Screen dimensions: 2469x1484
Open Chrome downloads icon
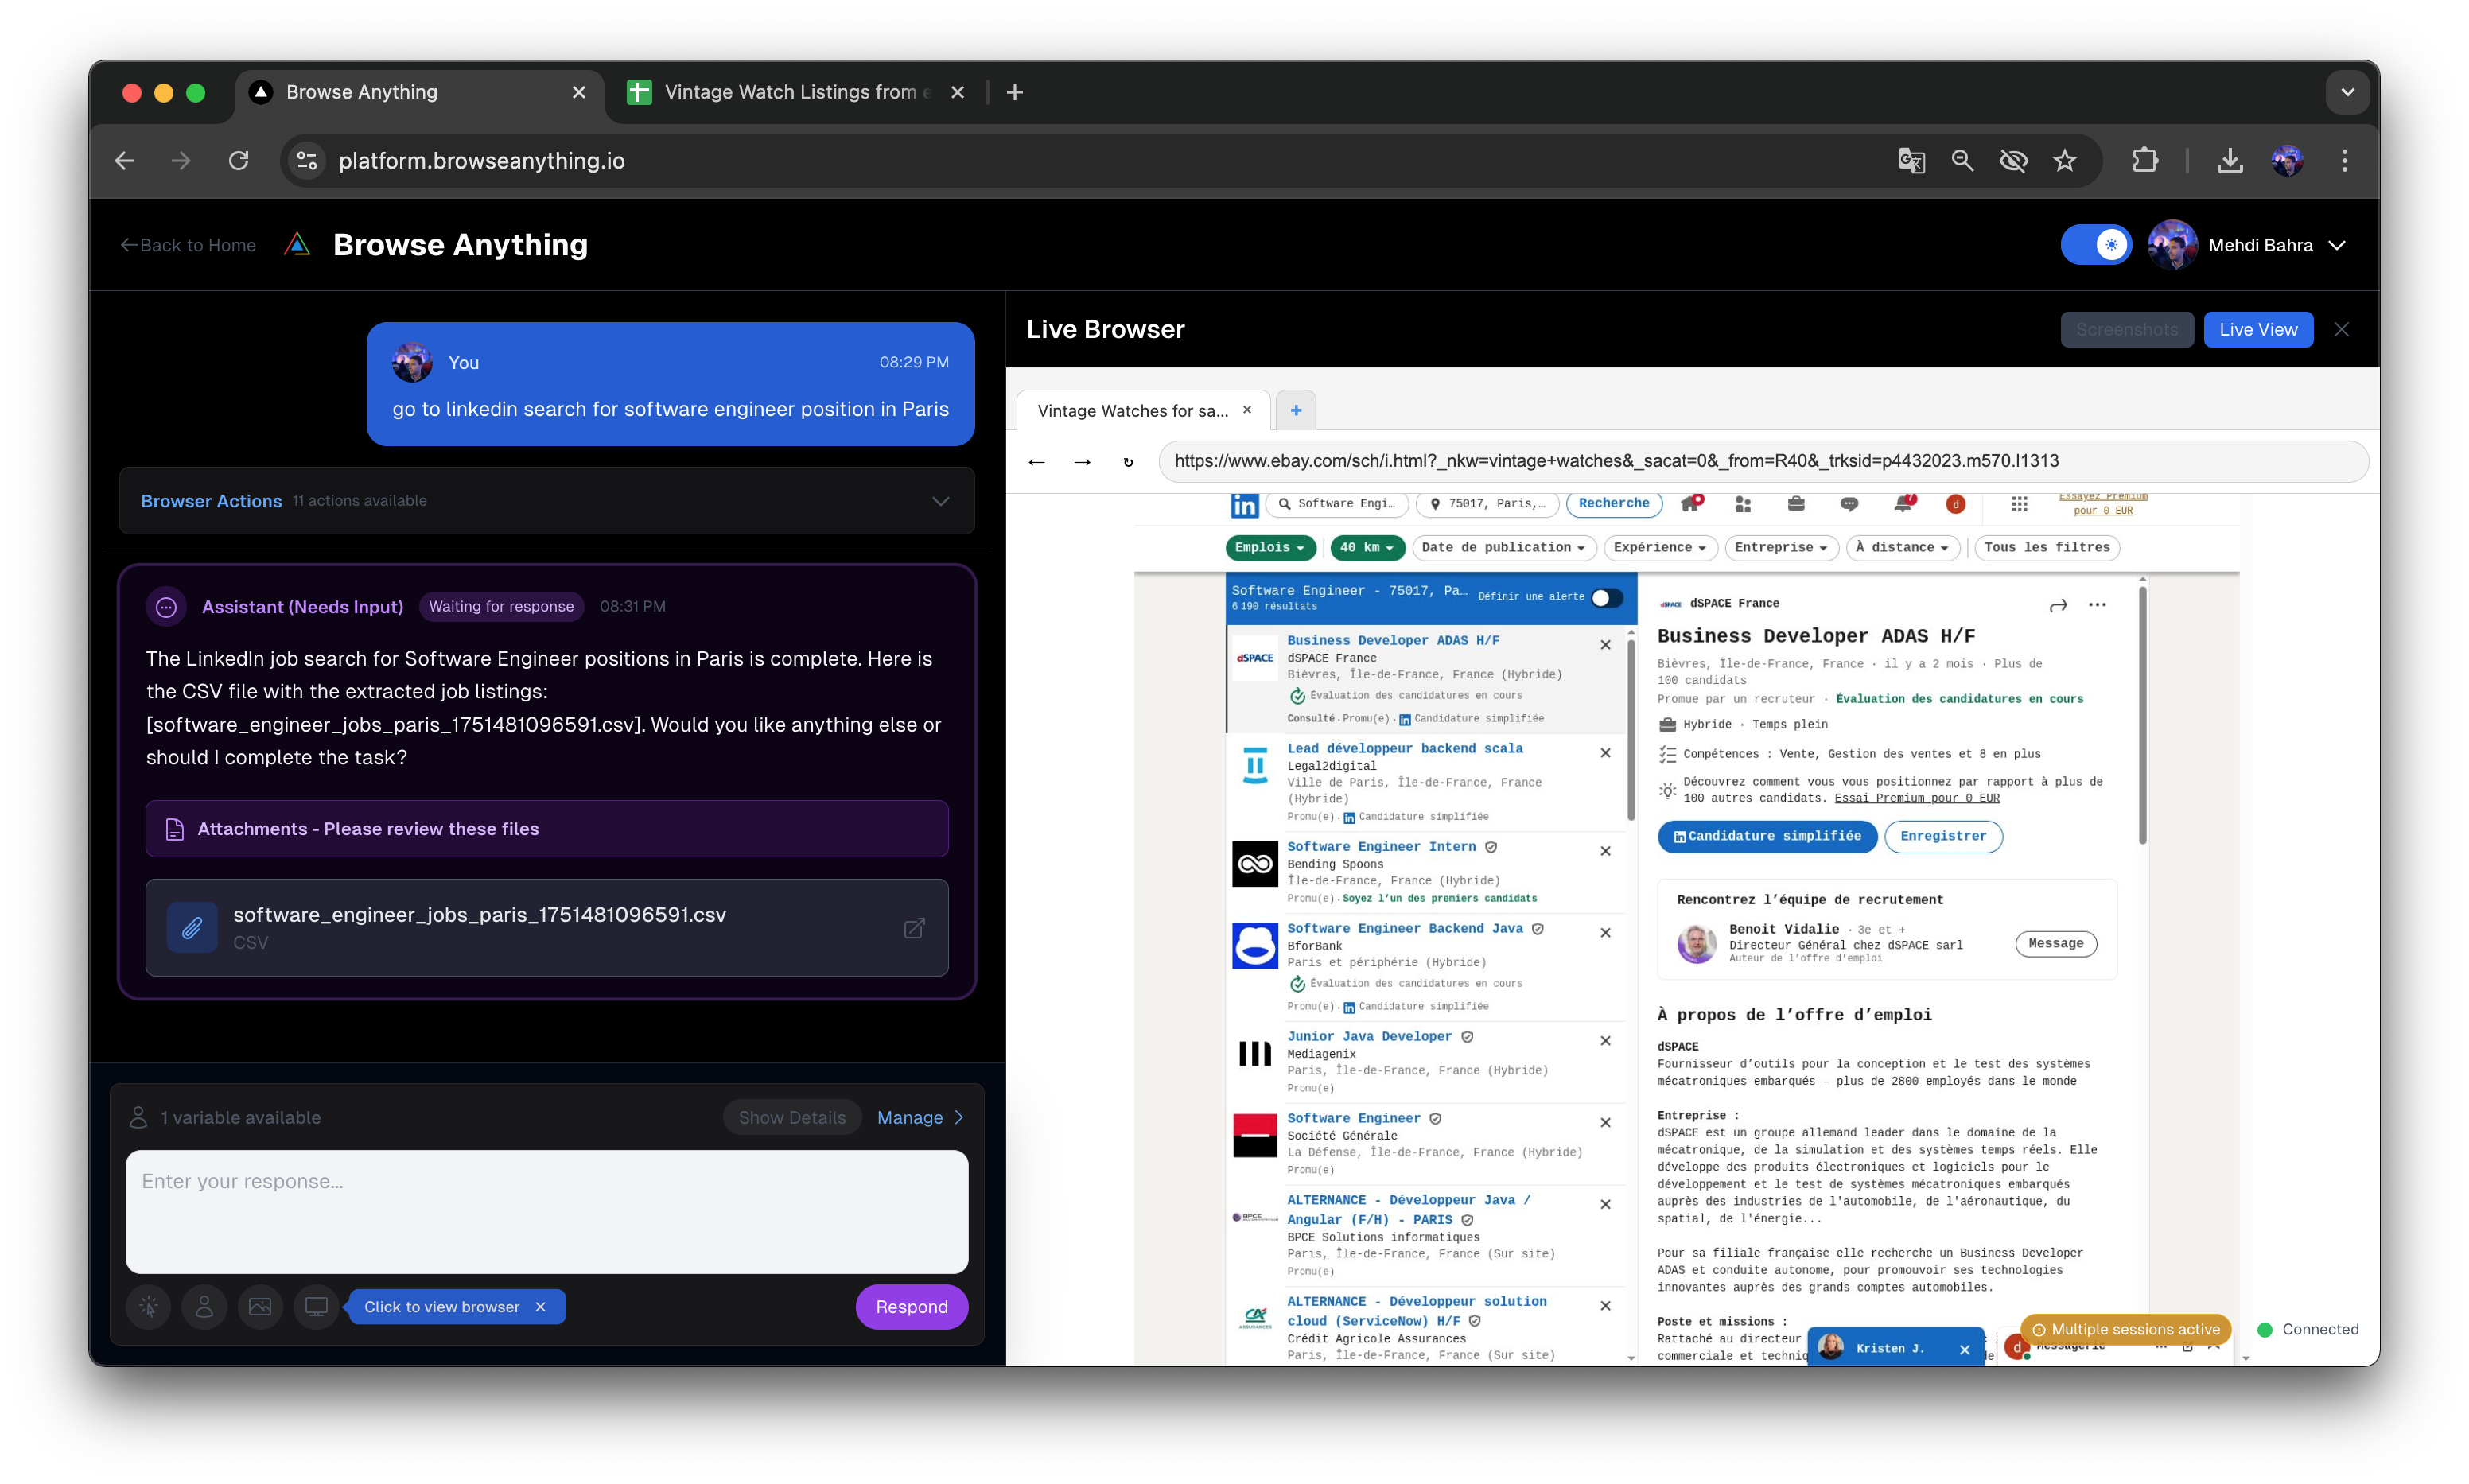2229,160
